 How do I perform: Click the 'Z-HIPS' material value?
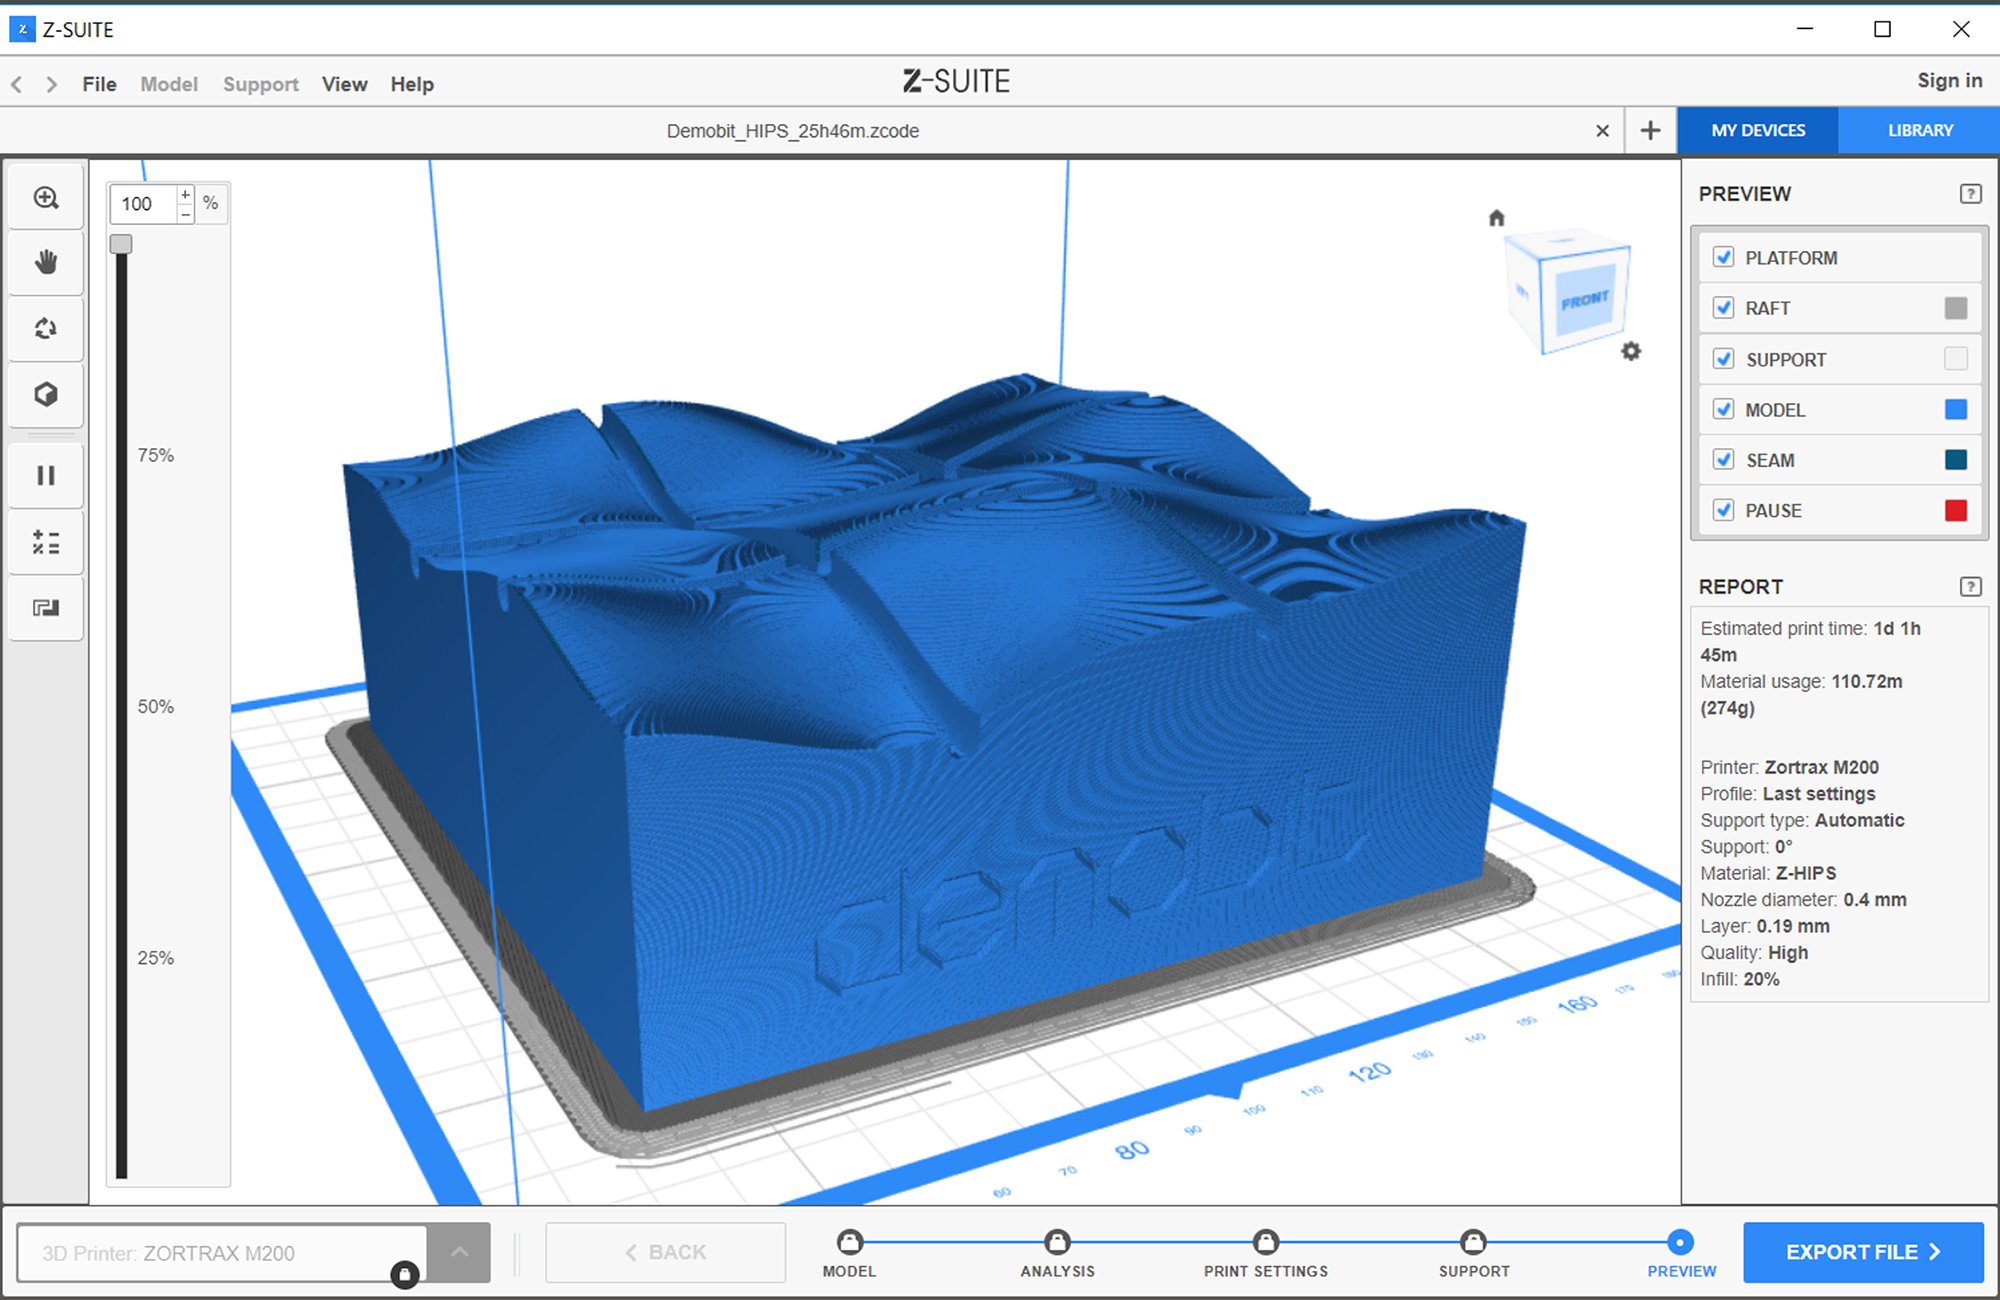coord(1806,873)
